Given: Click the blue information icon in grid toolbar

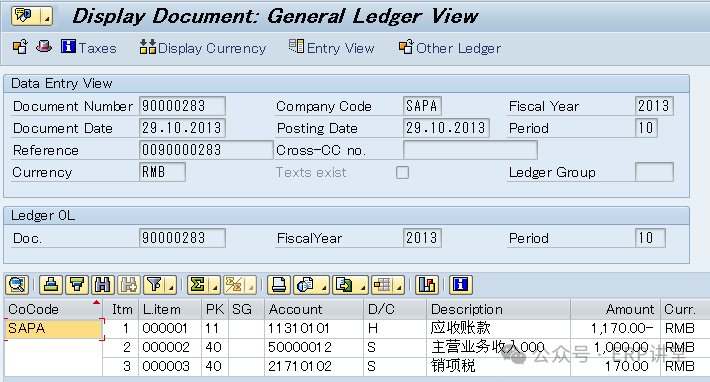Looking at the screenshot, I should point(461,285).
